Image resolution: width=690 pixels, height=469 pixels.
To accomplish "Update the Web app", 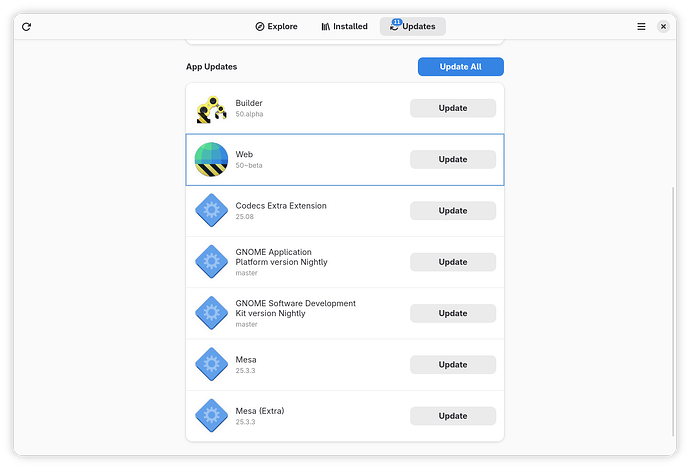I will [452, 159].
